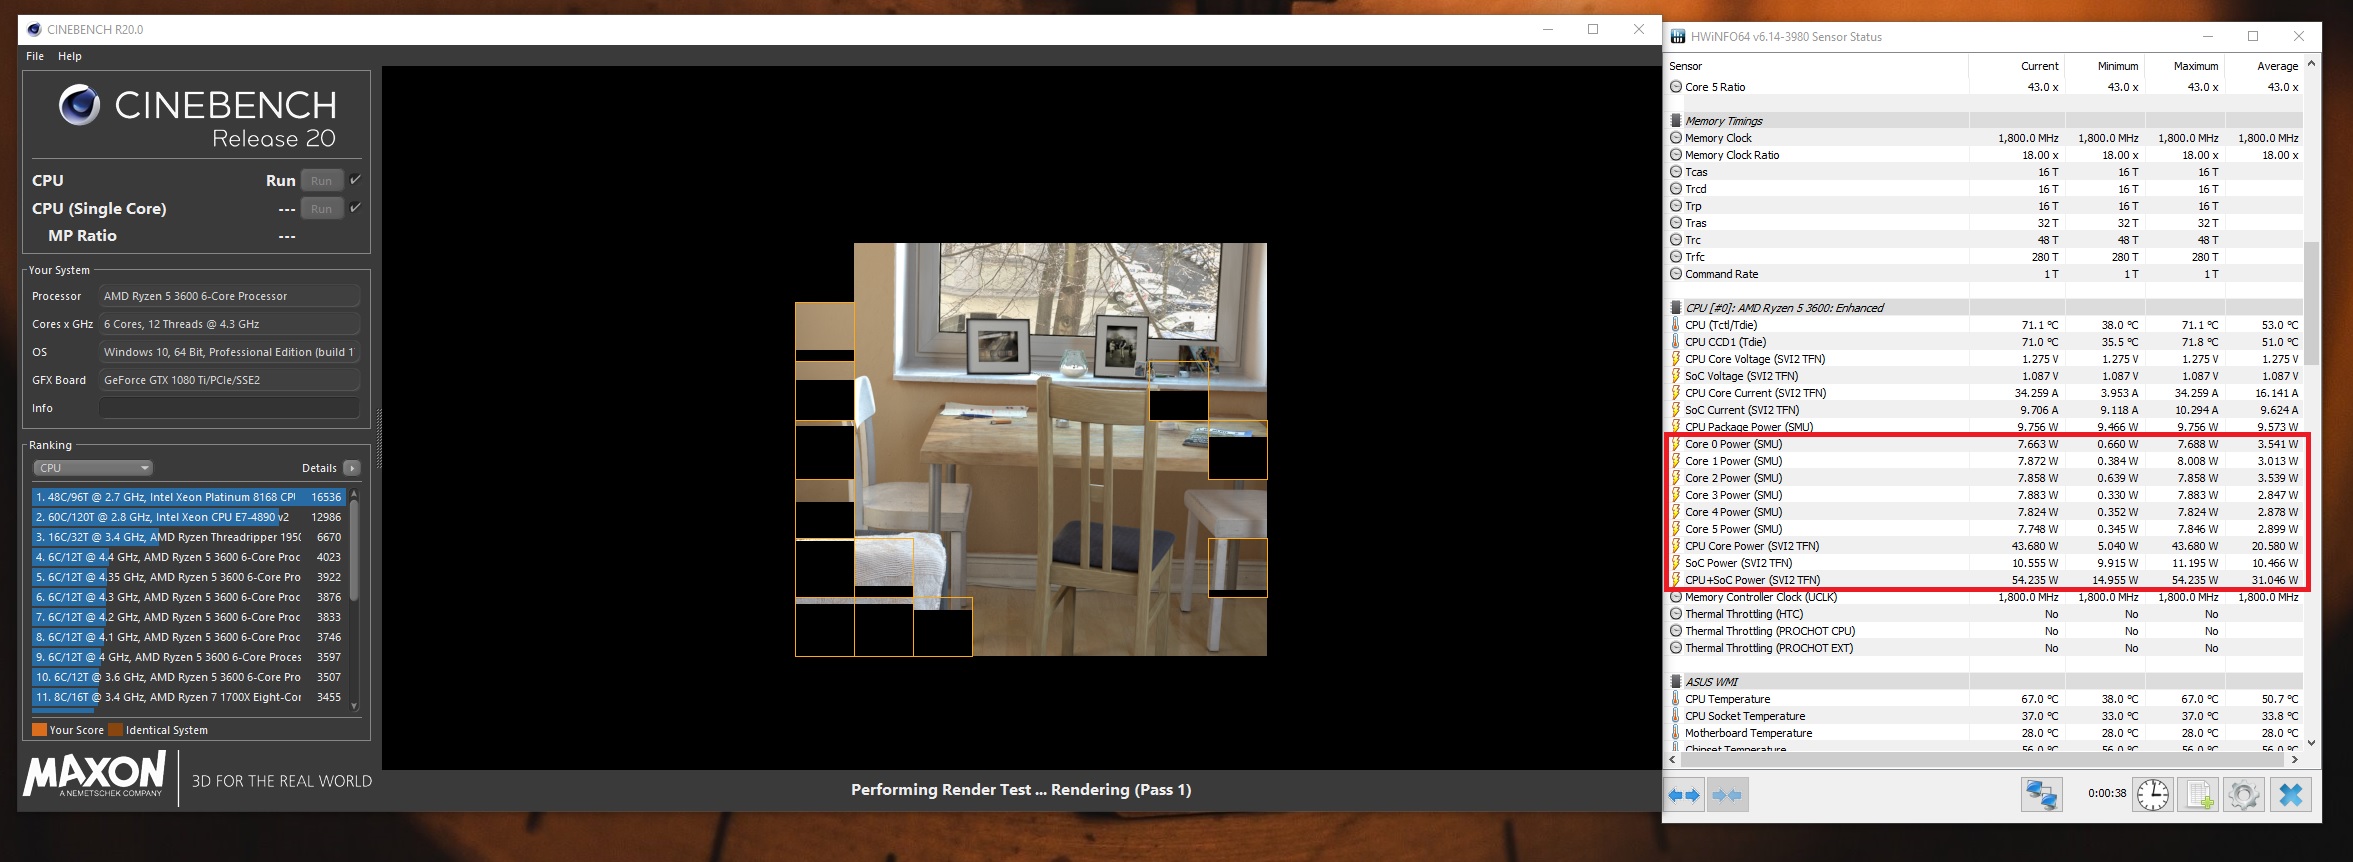Image resolution: width=2353 pixels, height=862 pixels.
Task: Click HWiNFO scroll up arrow
Action: click(x=2311, y=64)
